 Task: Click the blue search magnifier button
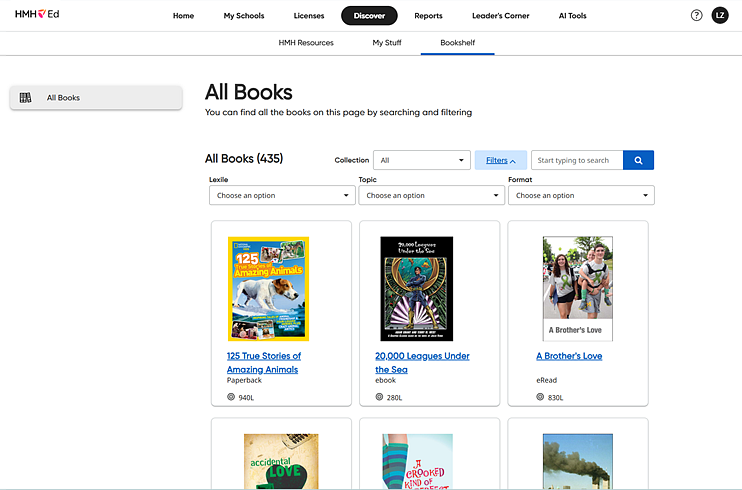pyautogui.click(x=638, y=160)
